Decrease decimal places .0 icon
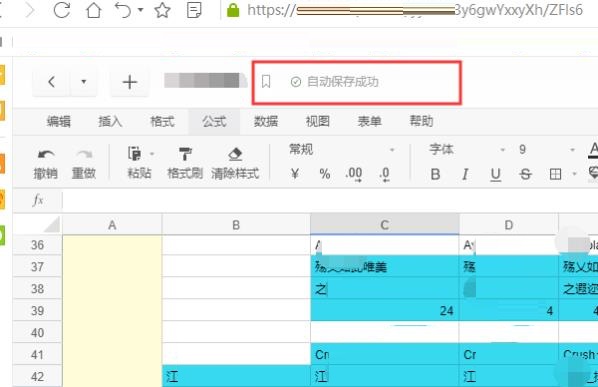Screen dimensions: 598x387 [385, 175]
